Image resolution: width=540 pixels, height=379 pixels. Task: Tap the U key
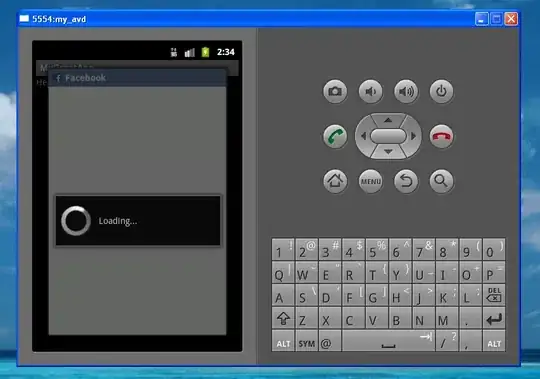click(x=424, y=272)
